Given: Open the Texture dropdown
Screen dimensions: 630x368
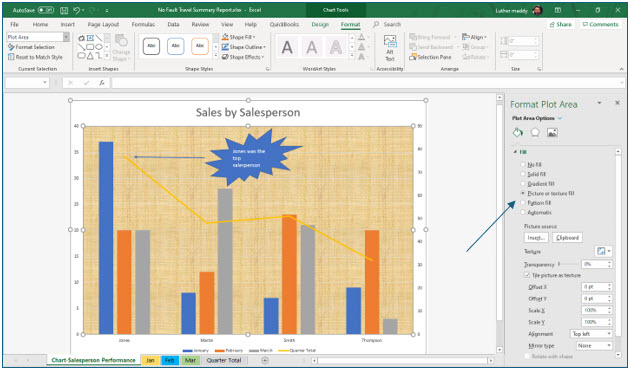Looking at the screenshot, I should tap(603, 251).
